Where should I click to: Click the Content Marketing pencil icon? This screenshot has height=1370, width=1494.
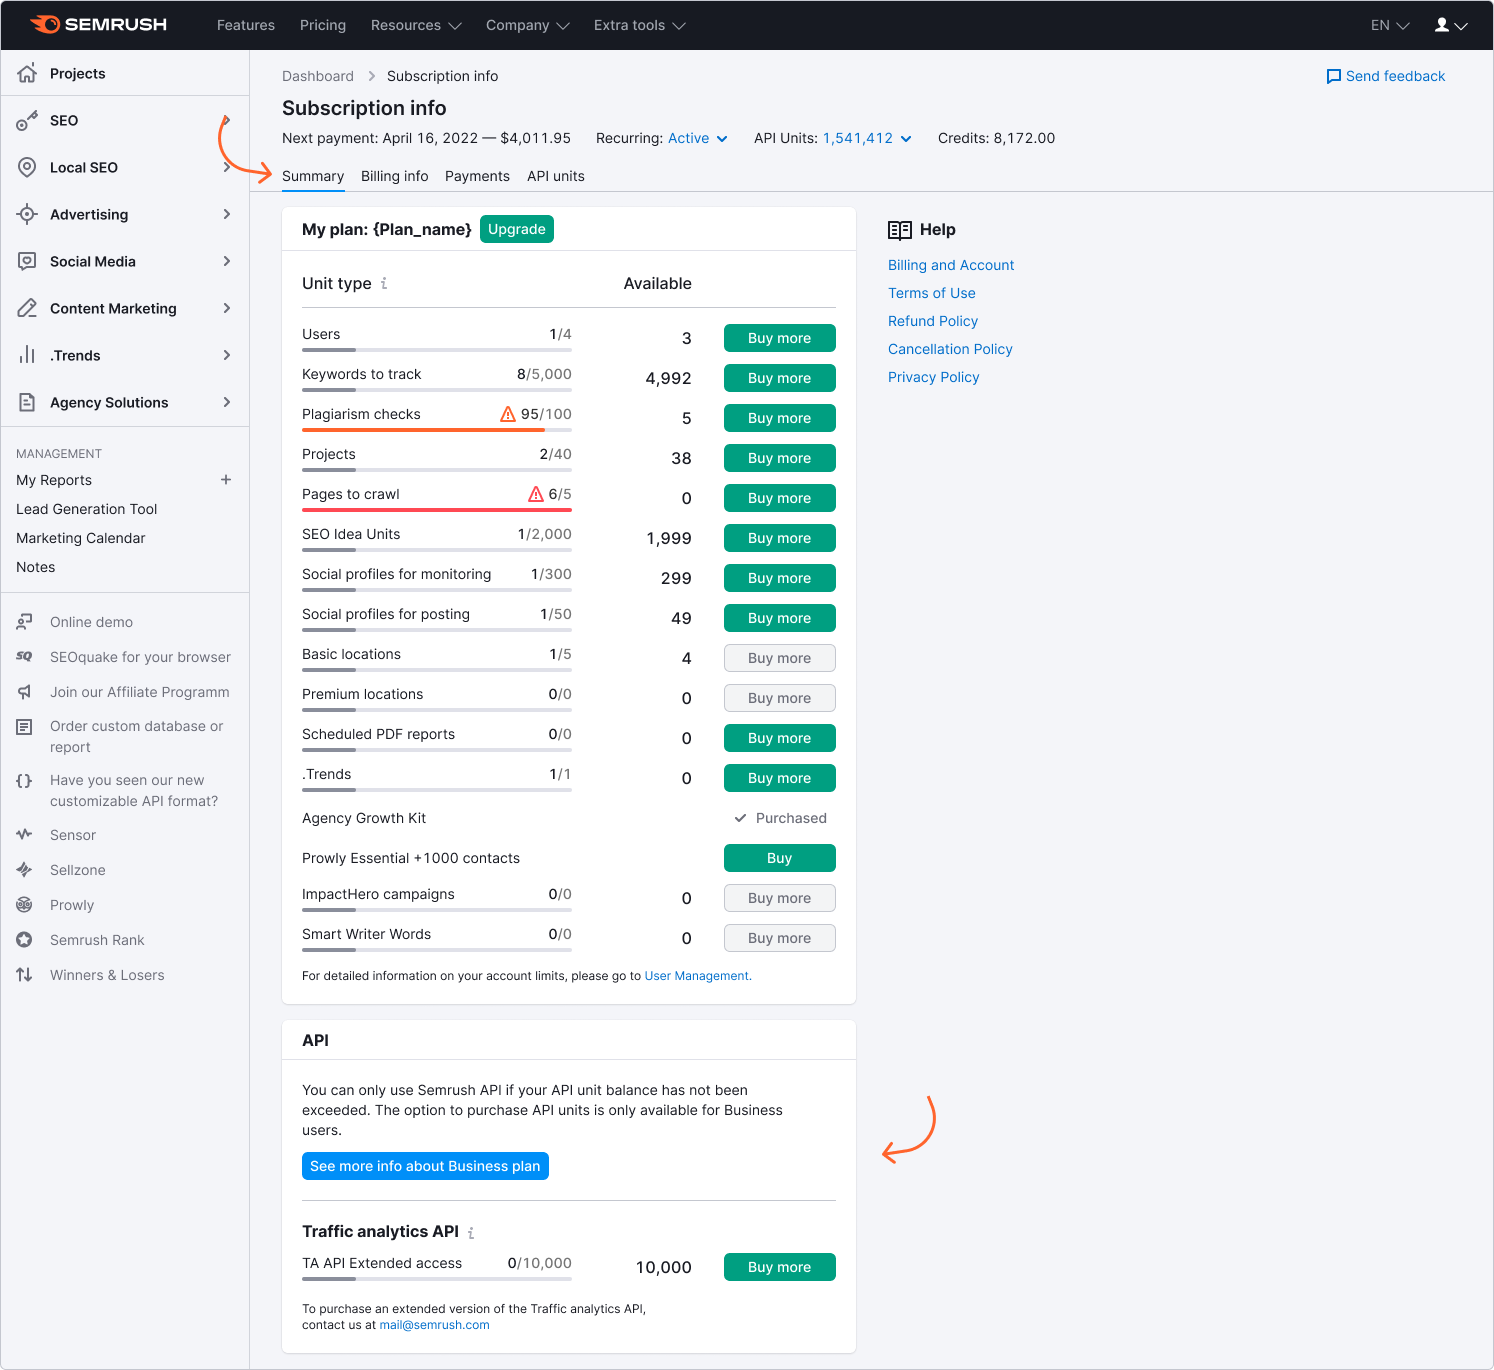(x=27, y=308)
